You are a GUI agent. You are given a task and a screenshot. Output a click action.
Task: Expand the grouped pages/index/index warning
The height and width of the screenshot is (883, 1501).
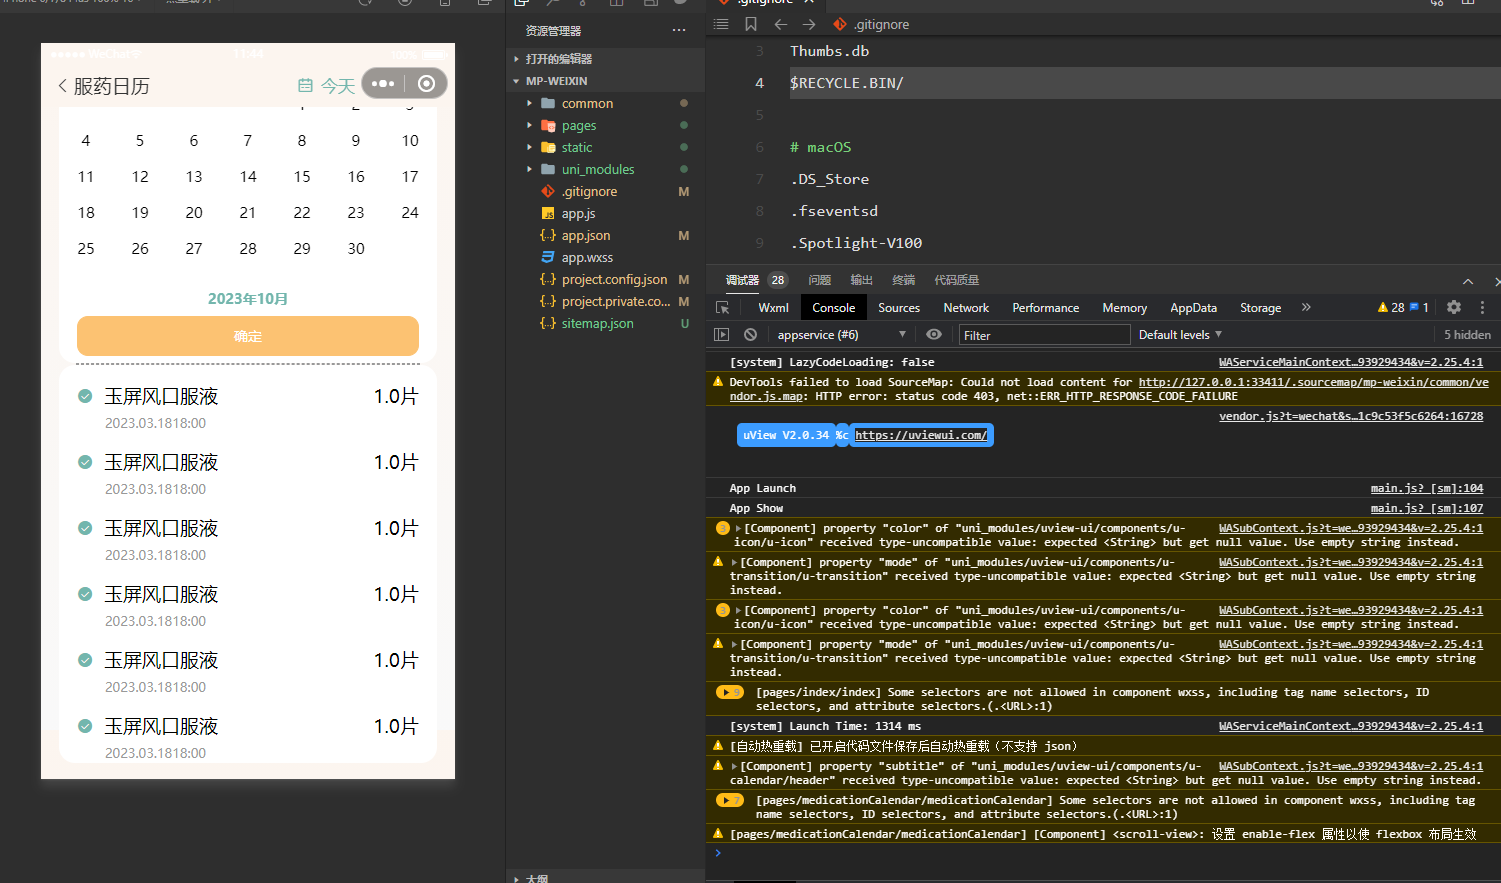pyautogui.click(x=730, y=692)
